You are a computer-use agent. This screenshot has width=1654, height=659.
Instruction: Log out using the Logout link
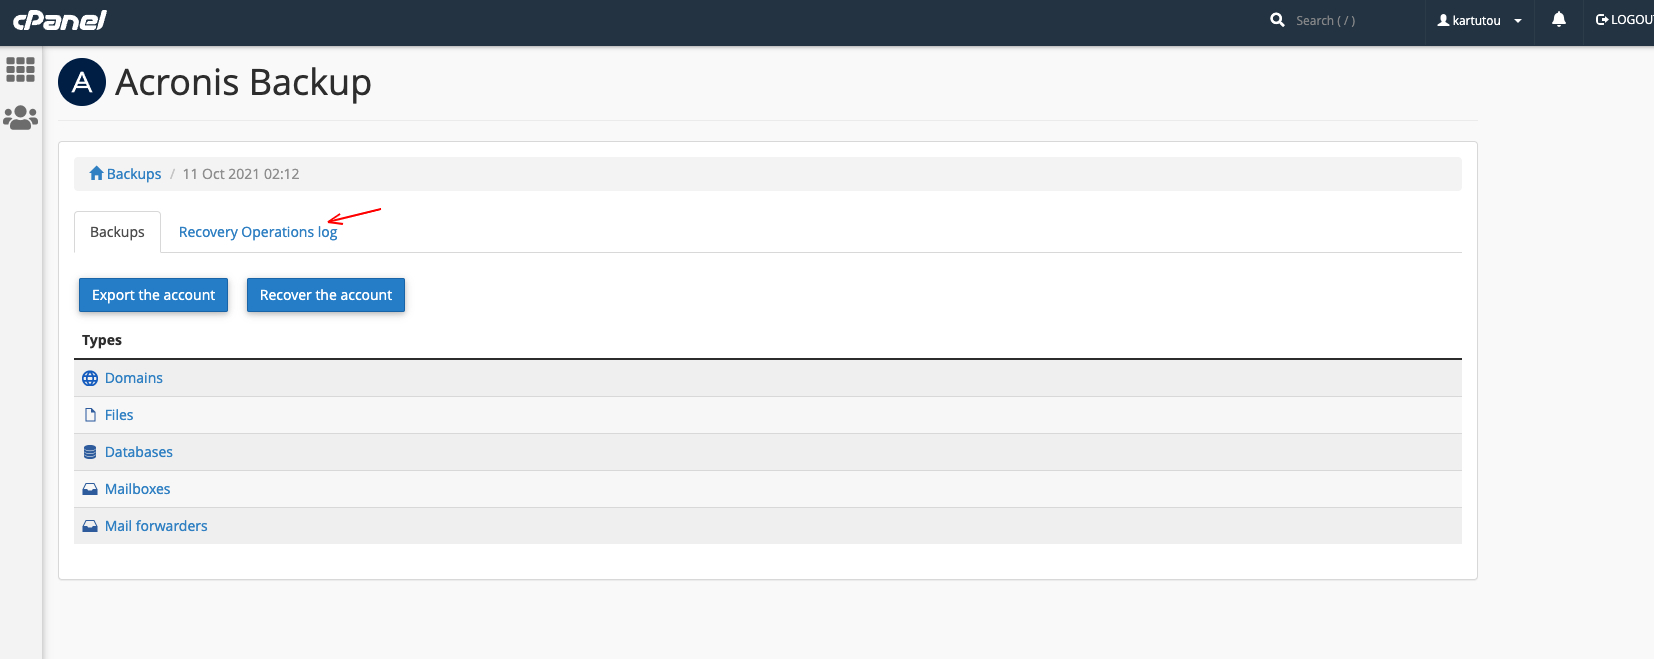(x=1626, y=20)
